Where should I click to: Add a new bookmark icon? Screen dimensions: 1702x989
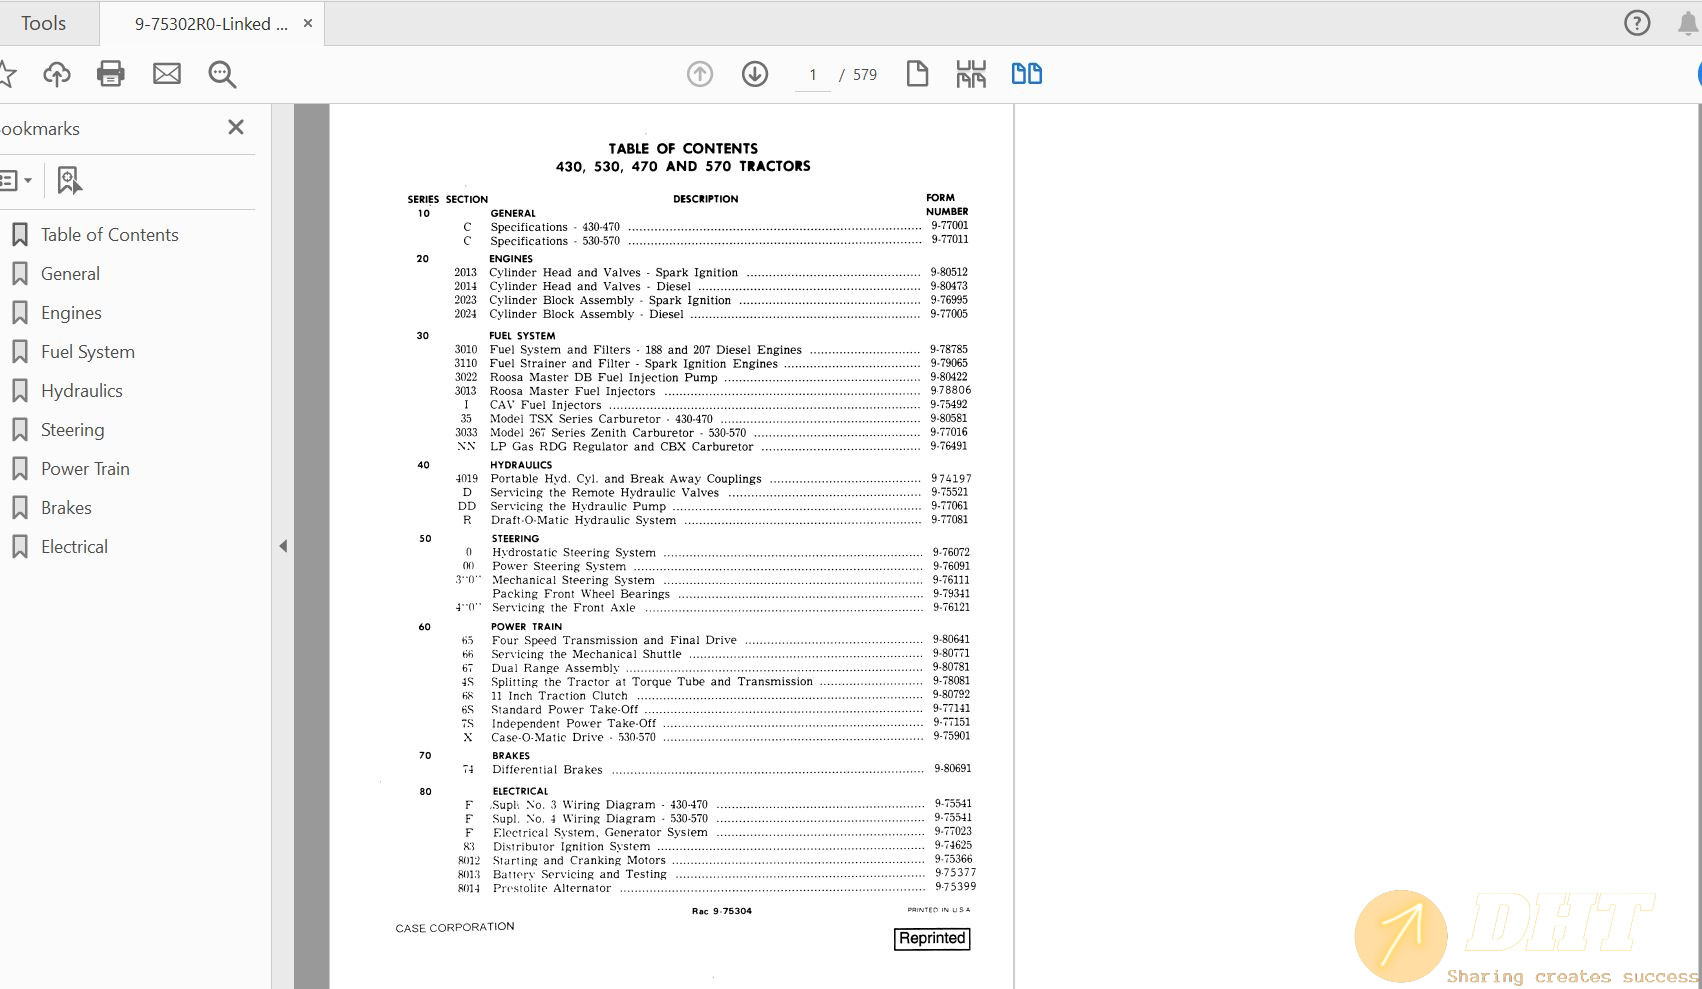68,181
